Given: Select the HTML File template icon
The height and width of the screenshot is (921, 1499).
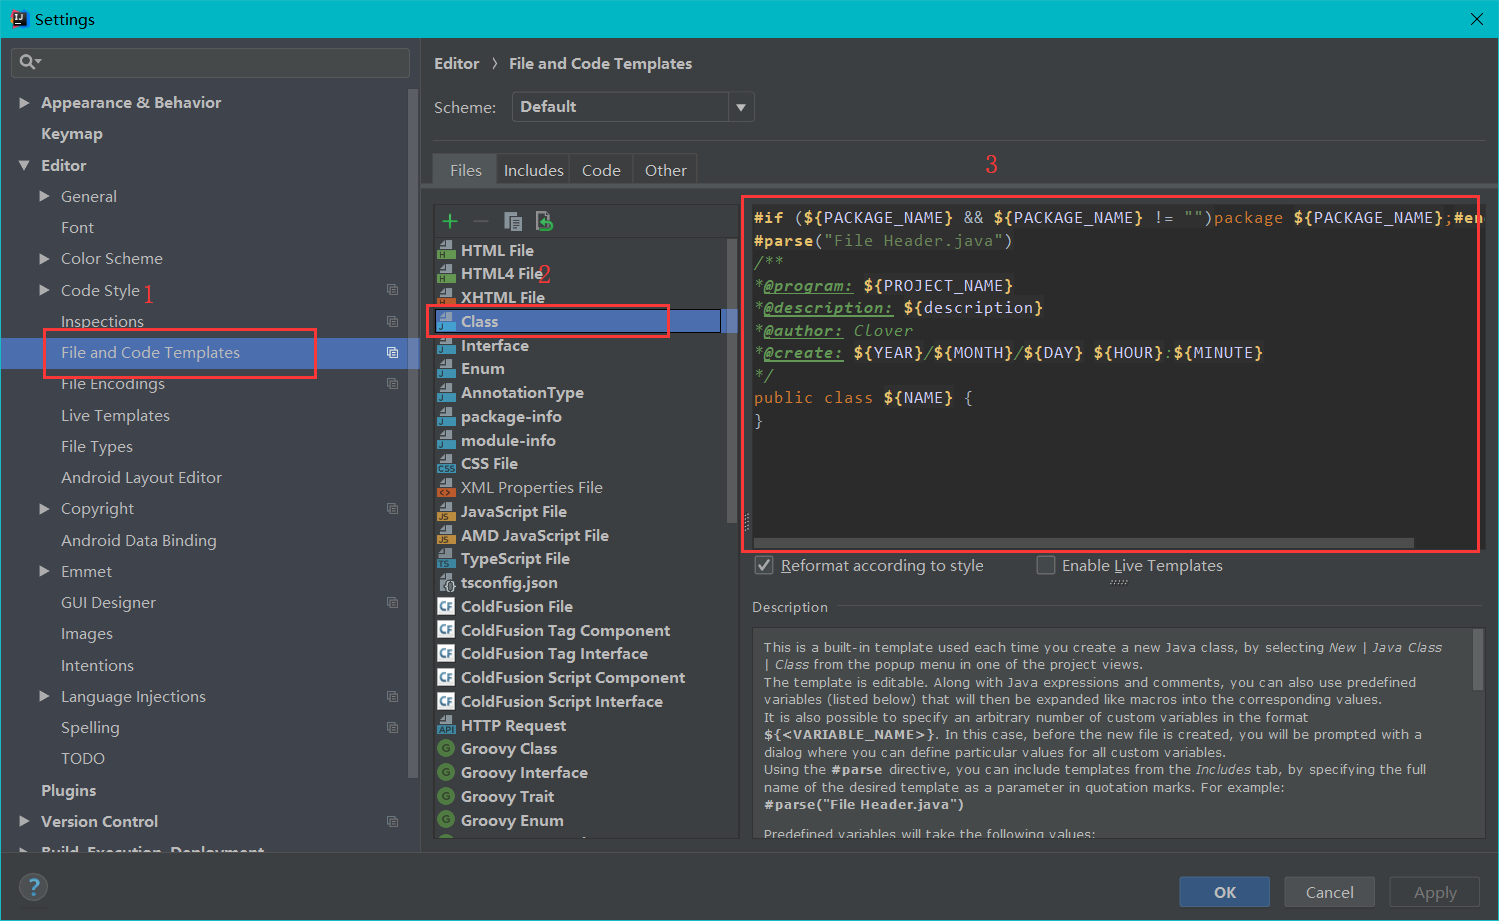Looking at the screenshot, I should pos(446,250).
